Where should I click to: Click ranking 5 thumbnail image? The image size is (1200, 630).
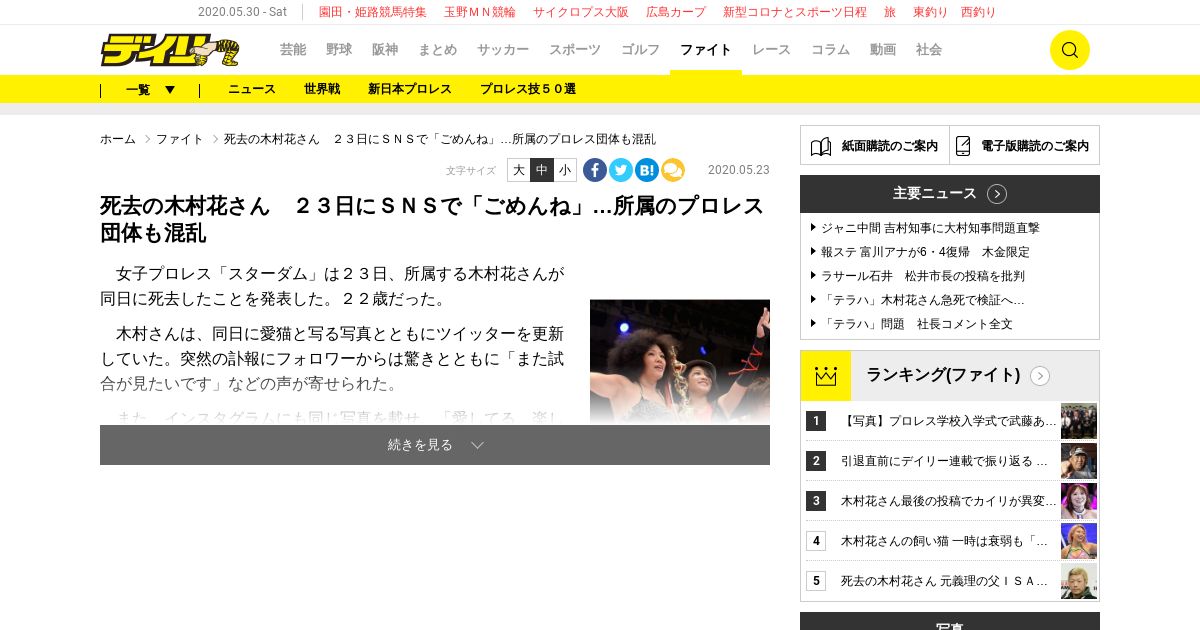click(x=1079, y=581)
